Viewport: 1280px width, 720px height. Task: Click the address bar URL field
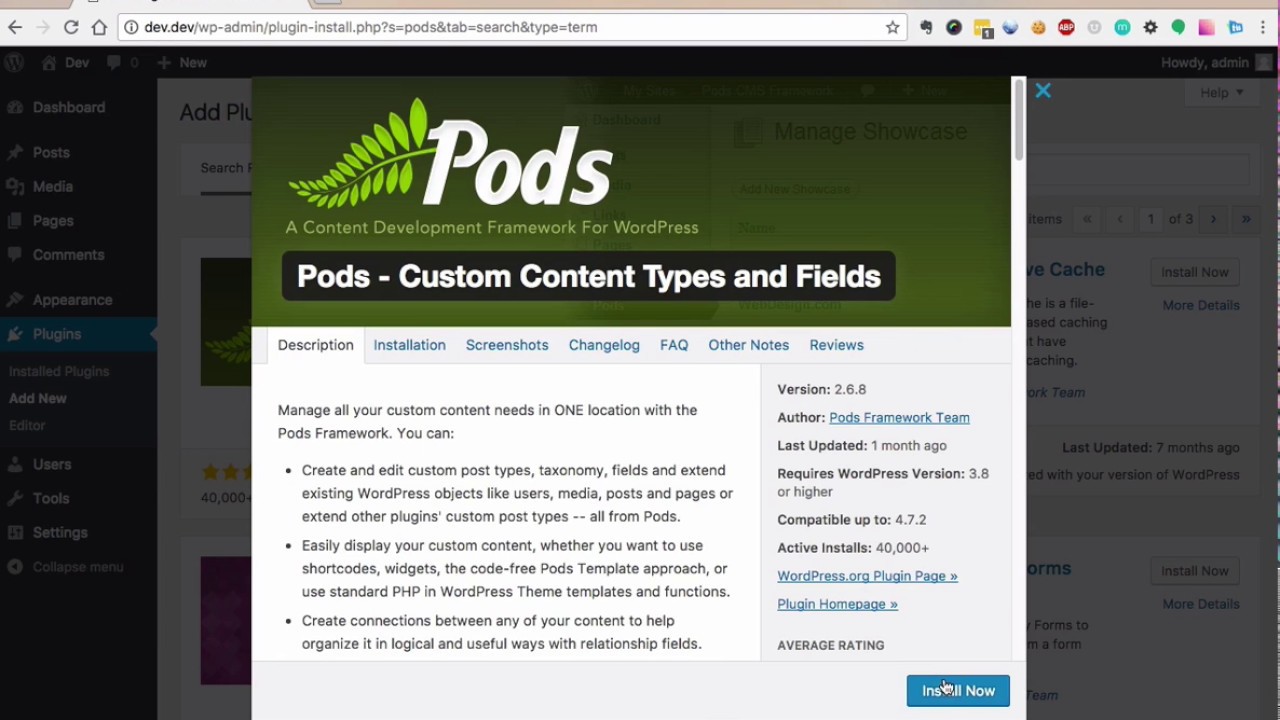[510, 27]
